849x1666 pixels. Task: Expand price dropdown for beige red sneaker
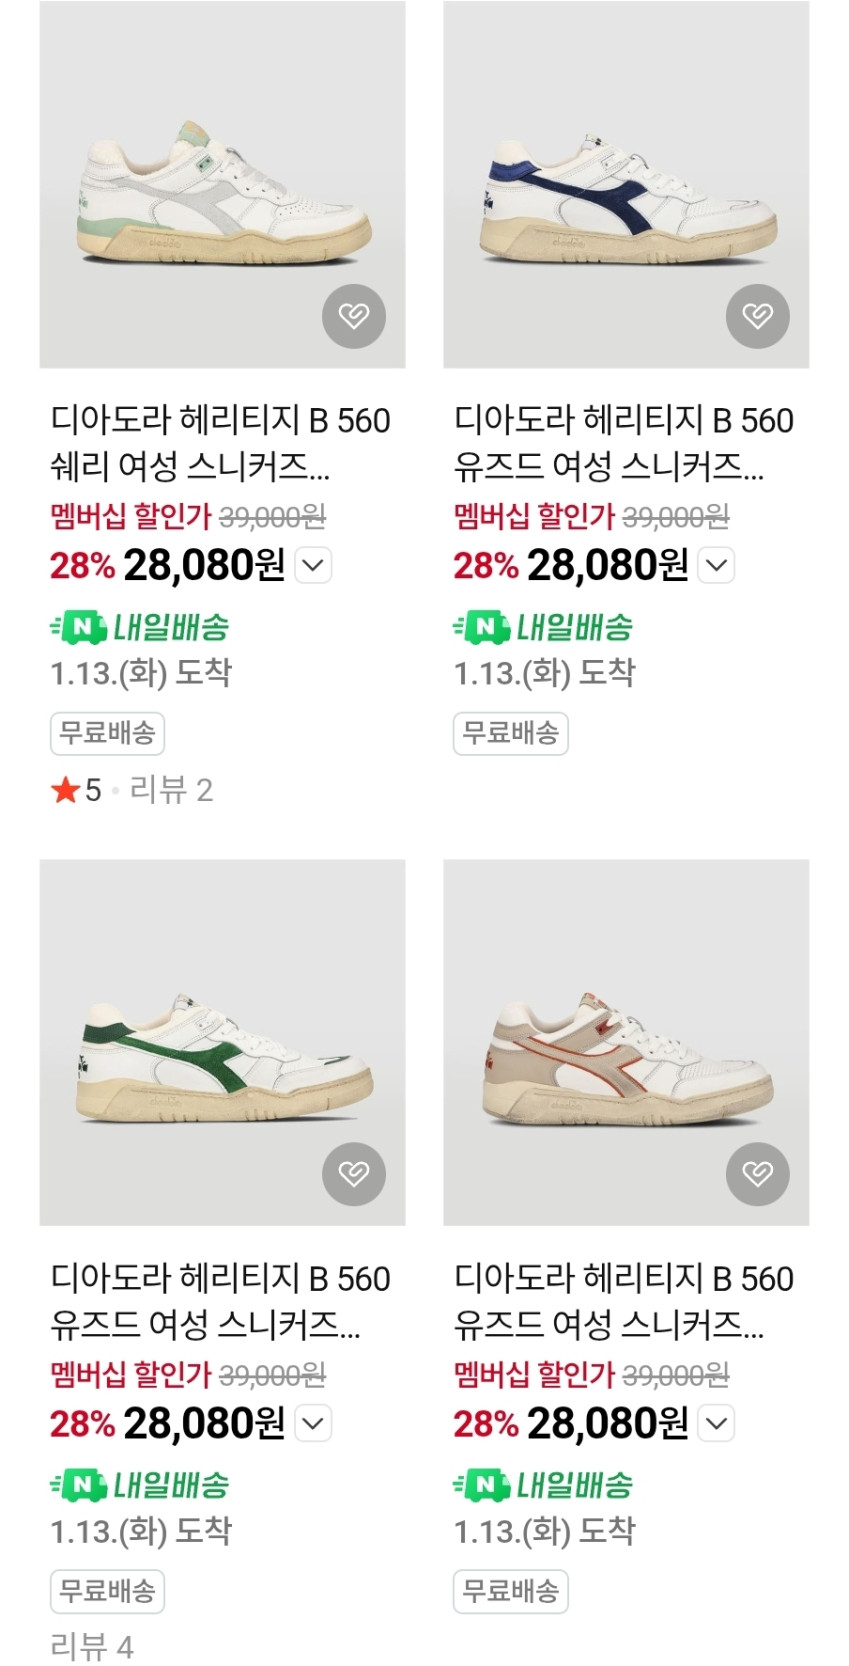coord(717,1423)
